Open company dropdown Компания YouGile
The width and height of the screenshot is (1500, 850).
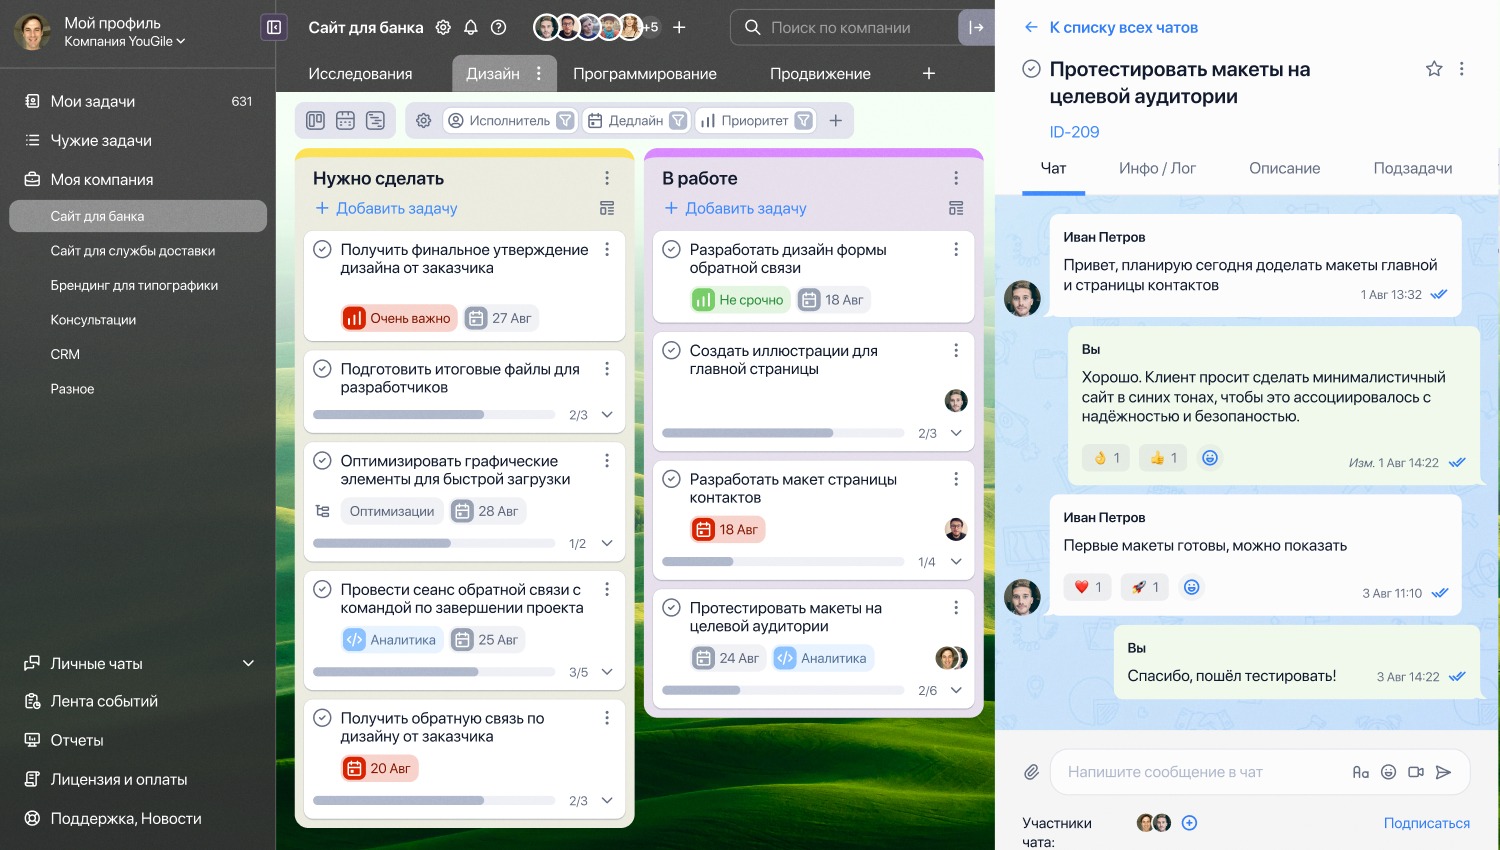pyautogui.click(x=125, y=41)
